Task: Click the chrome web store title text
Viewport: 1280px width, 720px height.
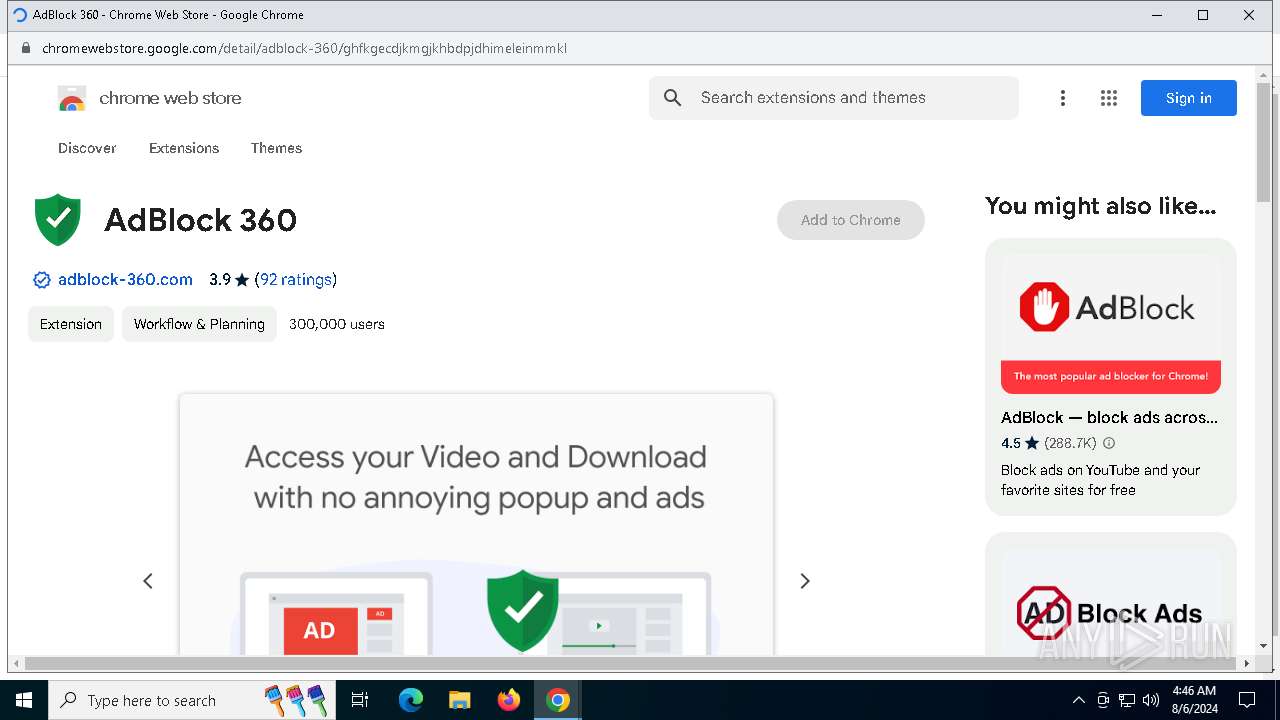Action: pos(170,98)
